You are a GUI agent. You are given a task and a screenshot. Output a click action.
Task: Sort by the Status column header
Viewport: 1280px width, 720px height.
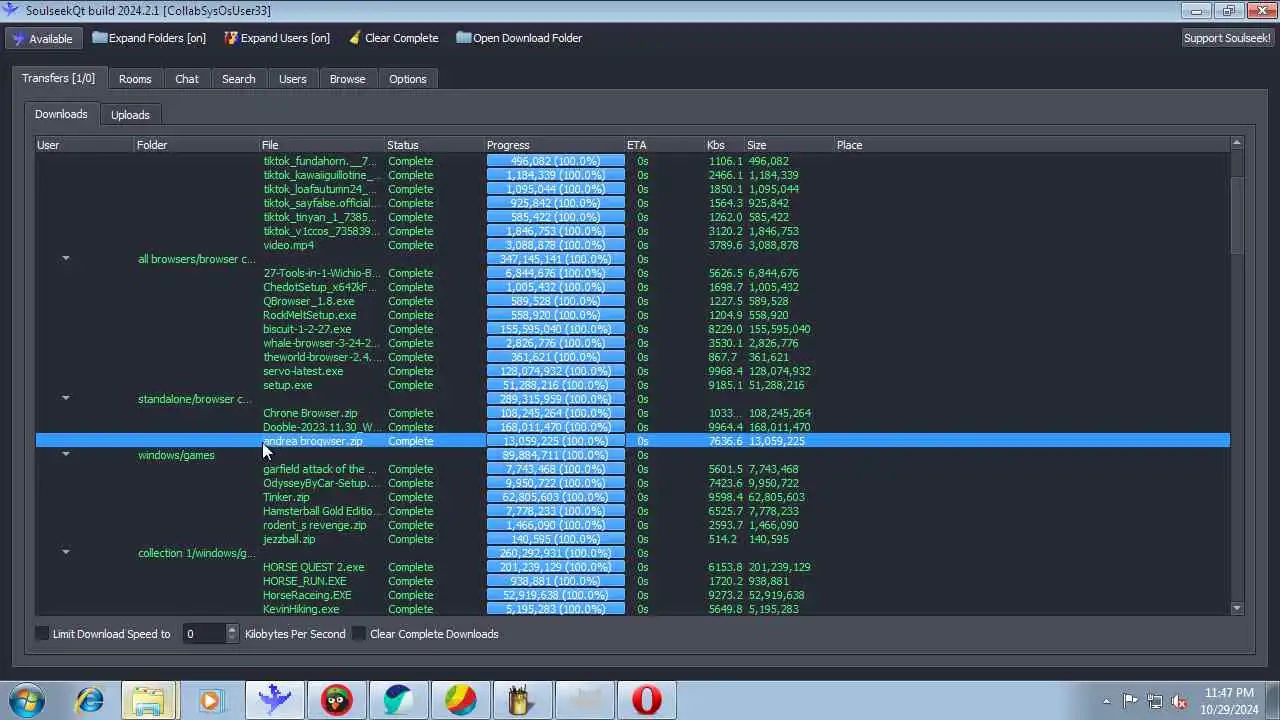coord(434,145)
